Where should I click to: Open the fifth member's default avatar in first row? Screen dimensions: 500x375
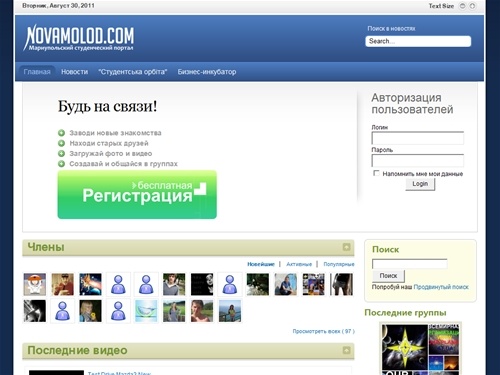(x=146, y=284)
